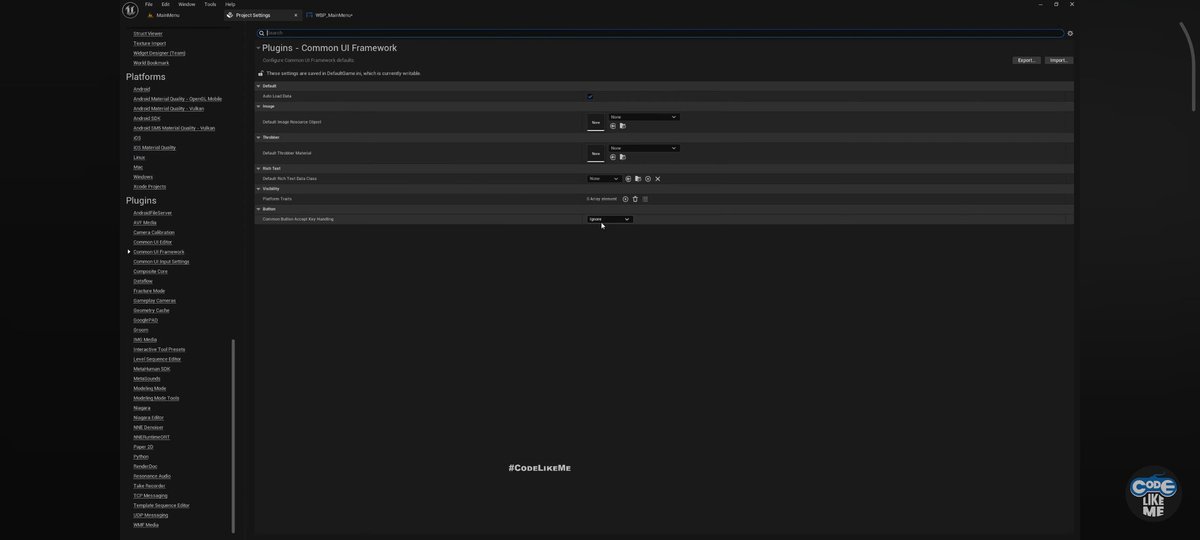Image resolution: width=1200 pixels, height=540 pixels.
Task: Open Android SDK platform settings
Action: tap(147, 118)
